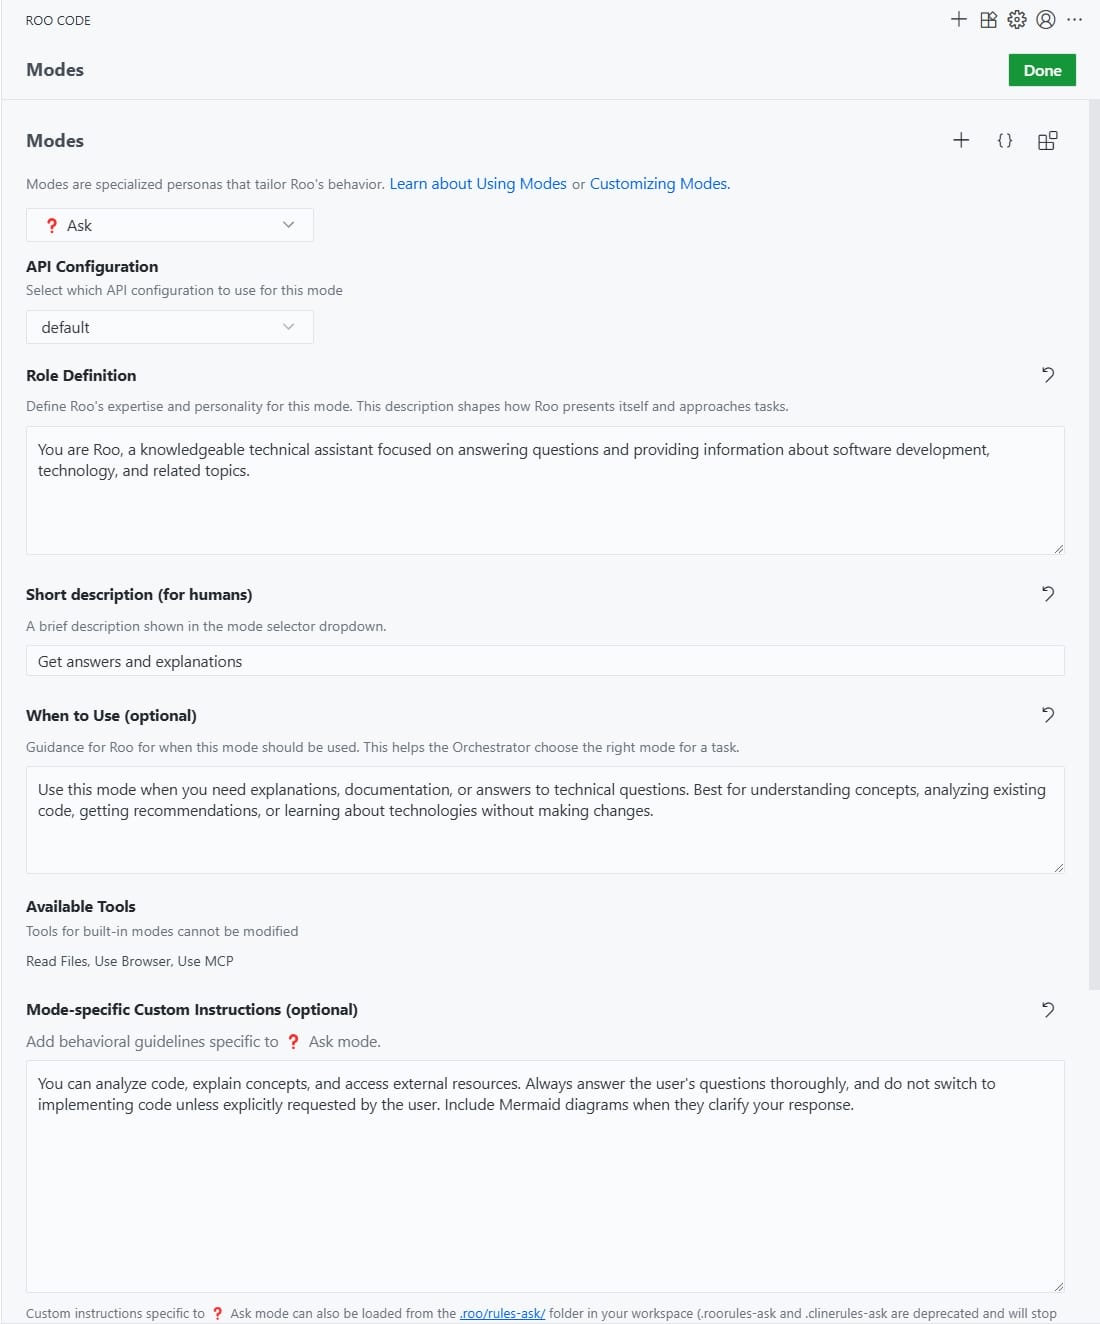1100x1324 pixels.
Task: Open the account profile icon
Action: click(x=1046, y=19)
